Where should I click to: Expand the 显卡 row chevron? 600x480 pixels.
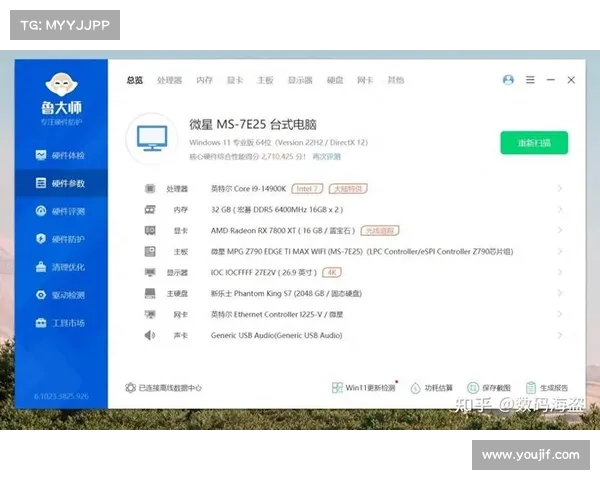(x=560, y=230)
